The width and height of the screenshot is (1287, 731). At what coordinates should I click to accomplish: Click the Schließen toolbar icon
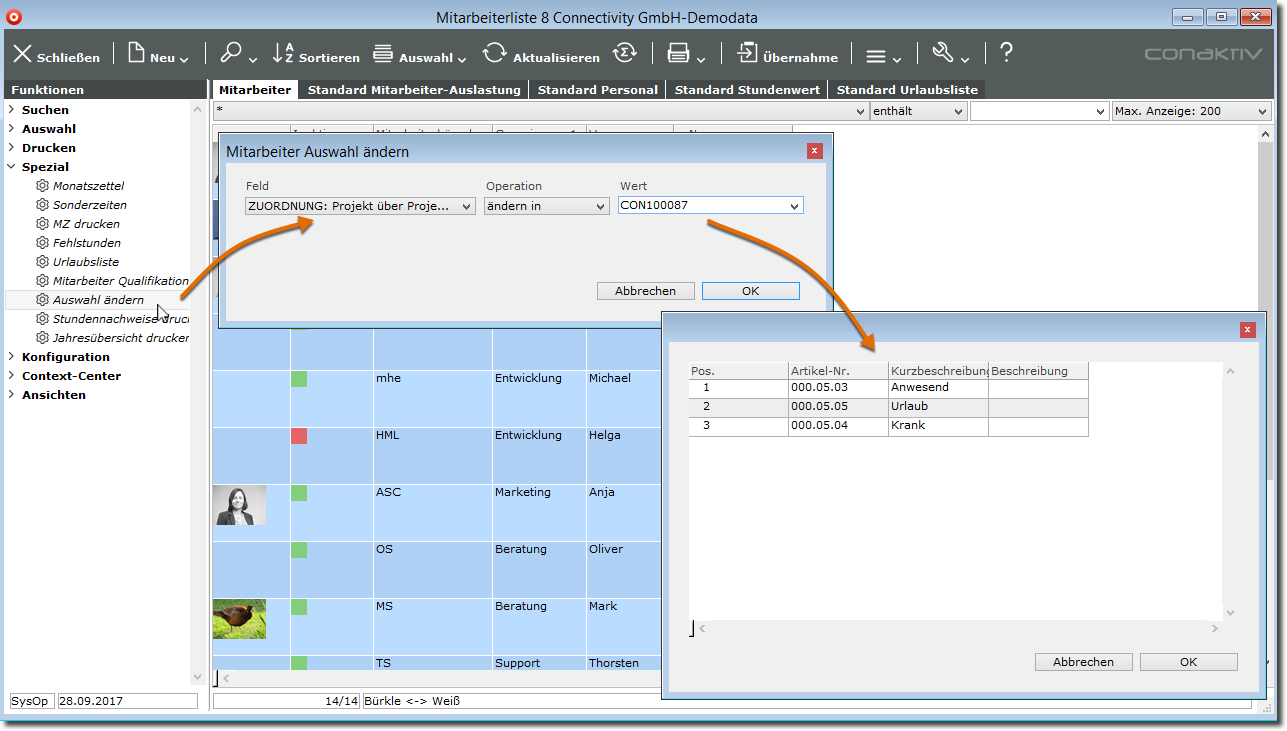(23, 54)
